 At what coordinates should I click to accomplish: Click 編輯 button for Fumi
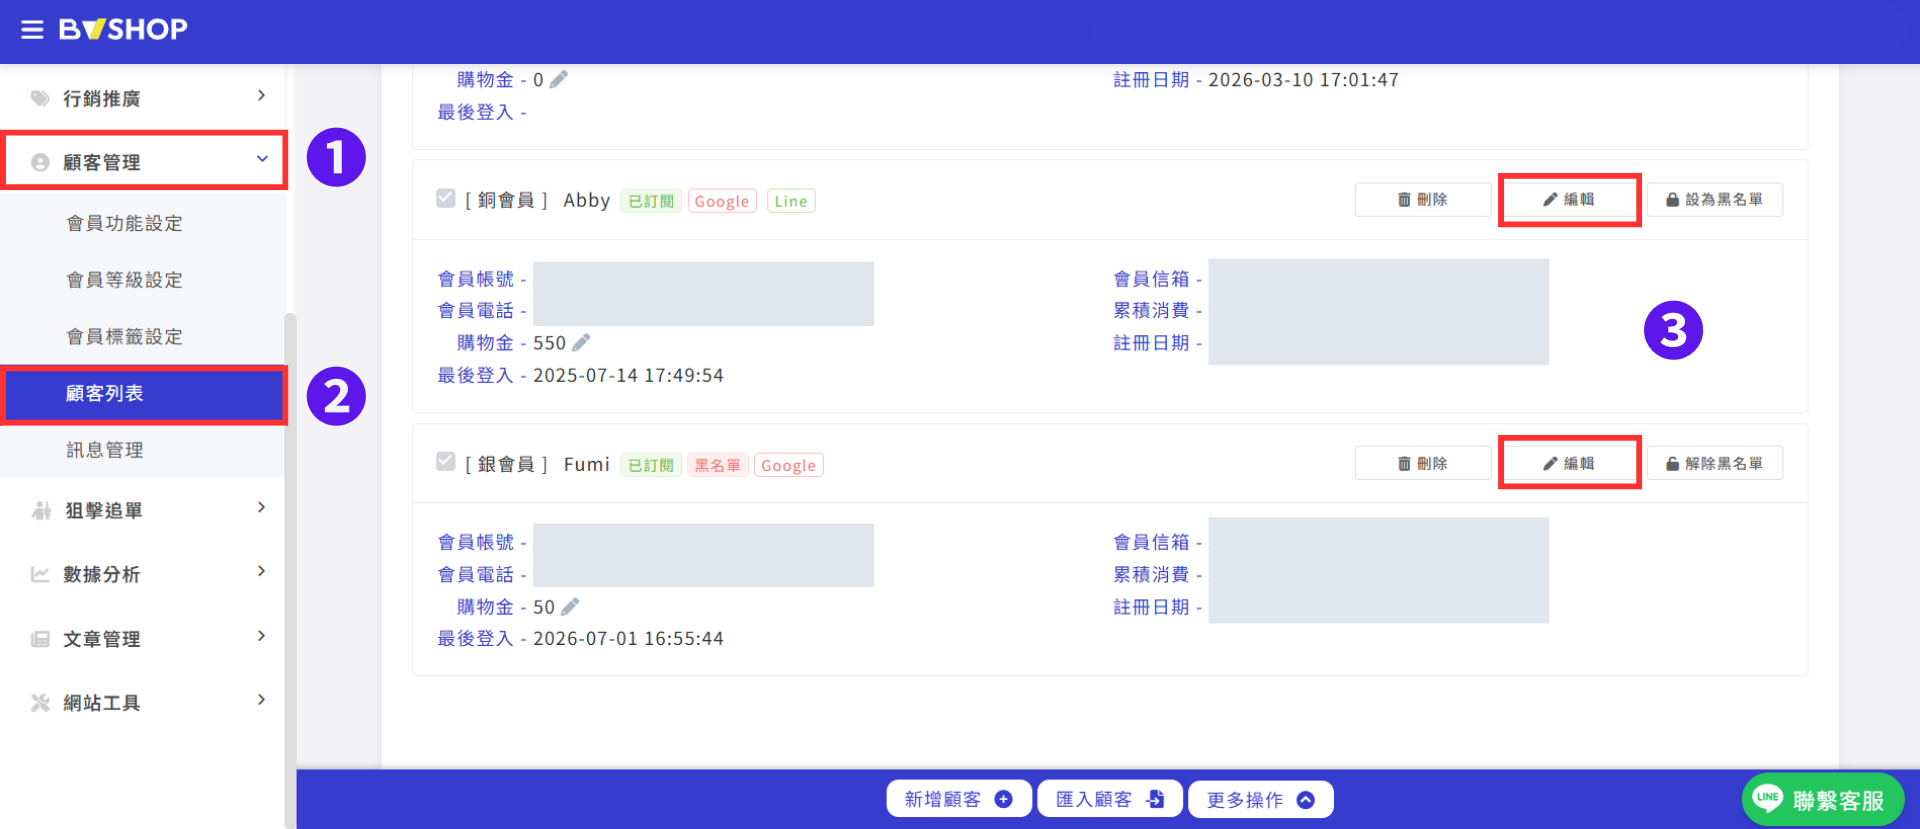tap(1569, 463)
